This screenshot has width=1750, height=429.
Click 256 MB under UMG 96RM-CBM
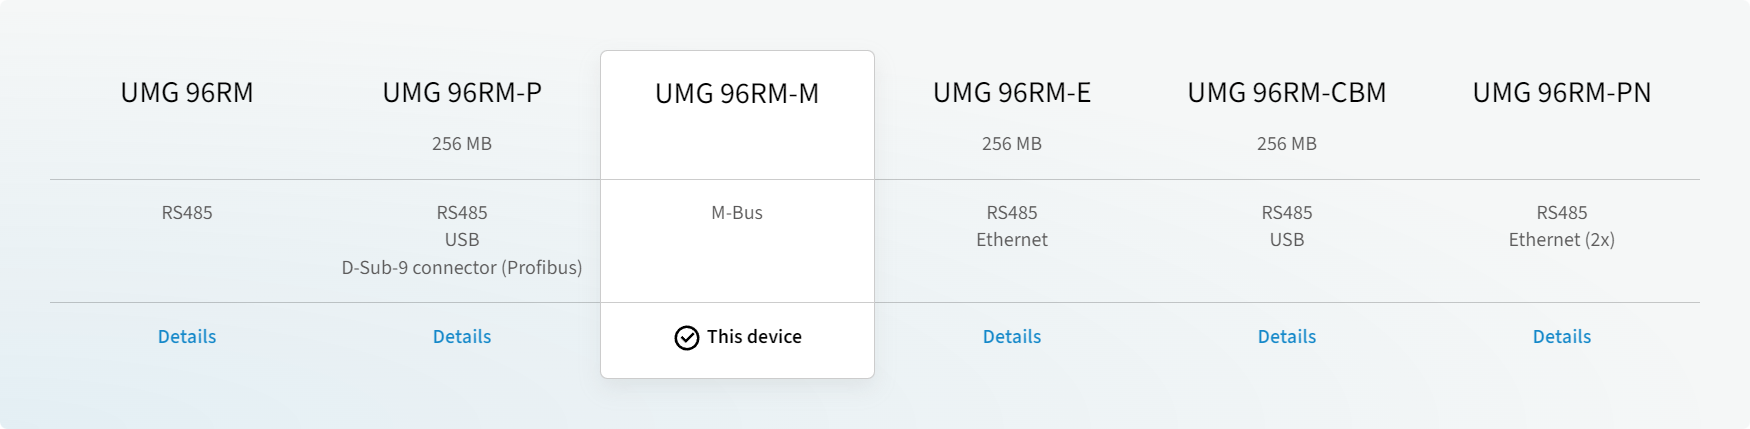pyautogui.click(x=1287, y=144)
